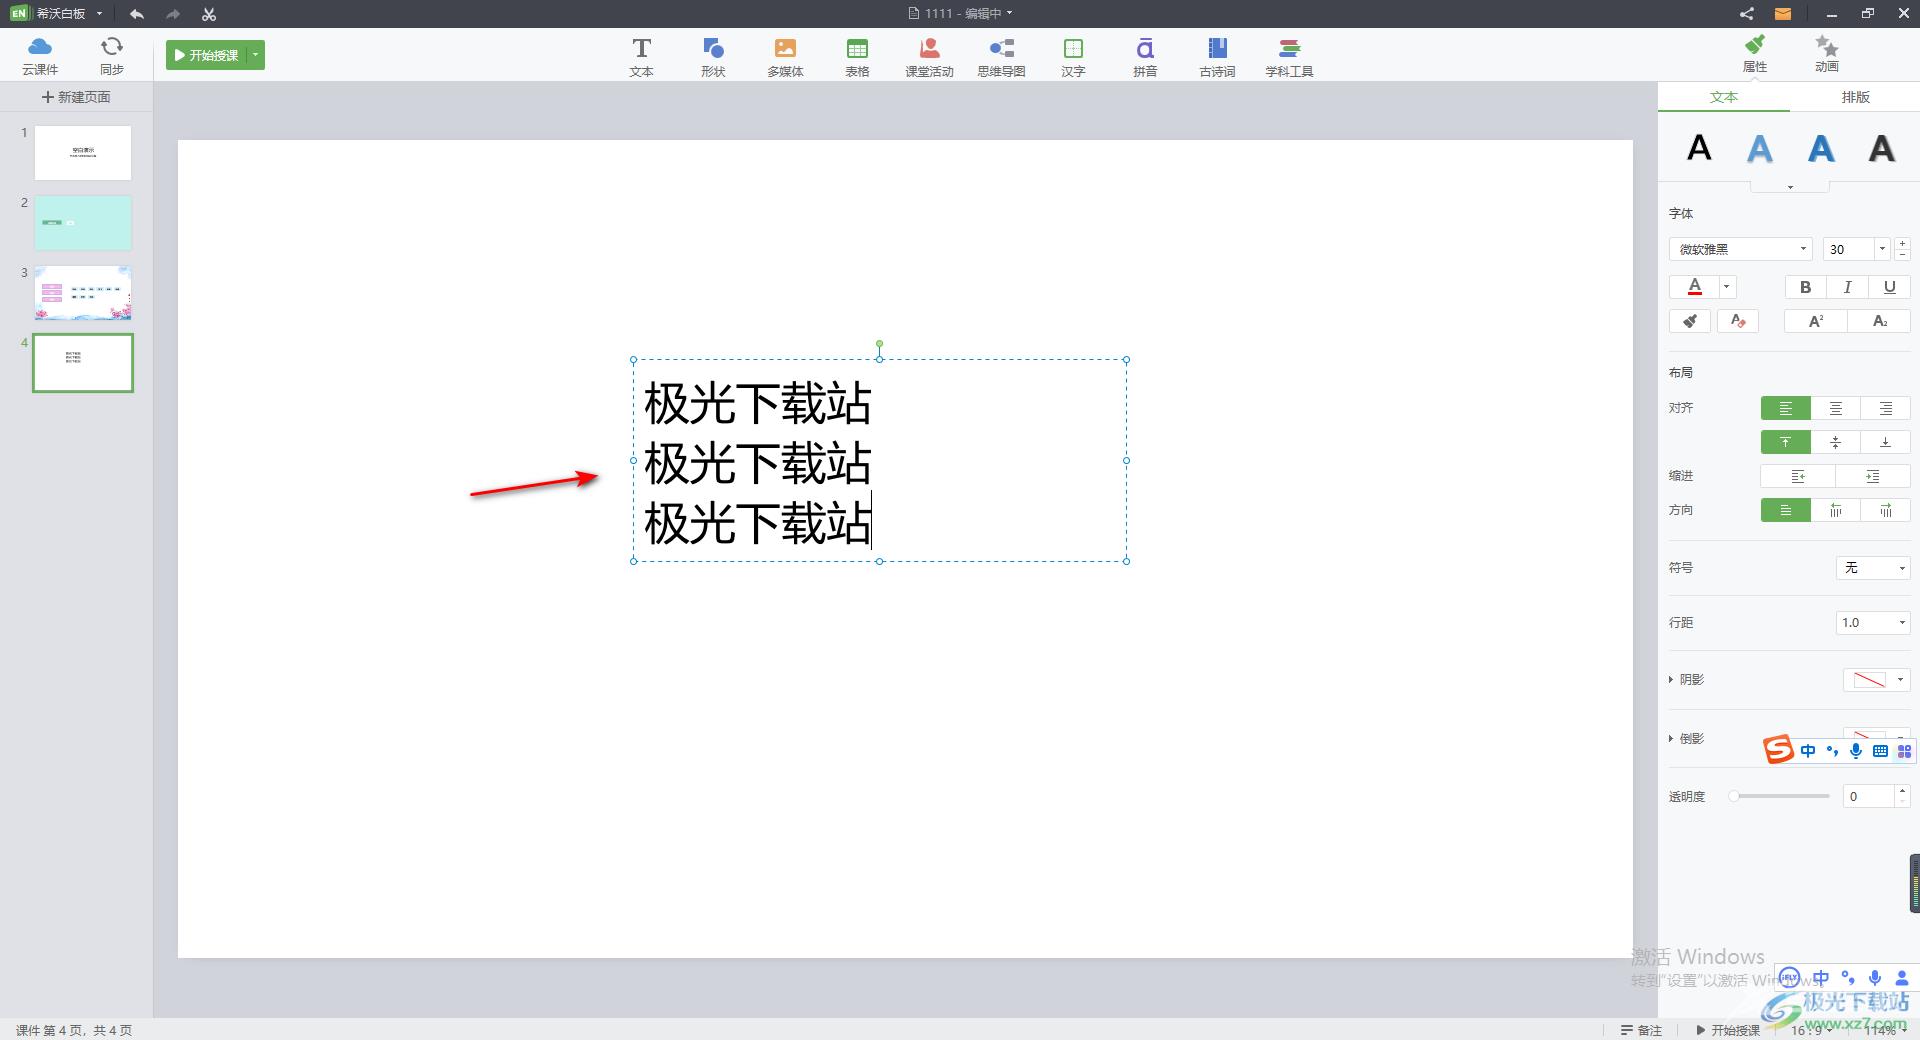Click the 透明度 transparency slider
This screenshot has width=1920, height=1040.
tap(1780, 796)
